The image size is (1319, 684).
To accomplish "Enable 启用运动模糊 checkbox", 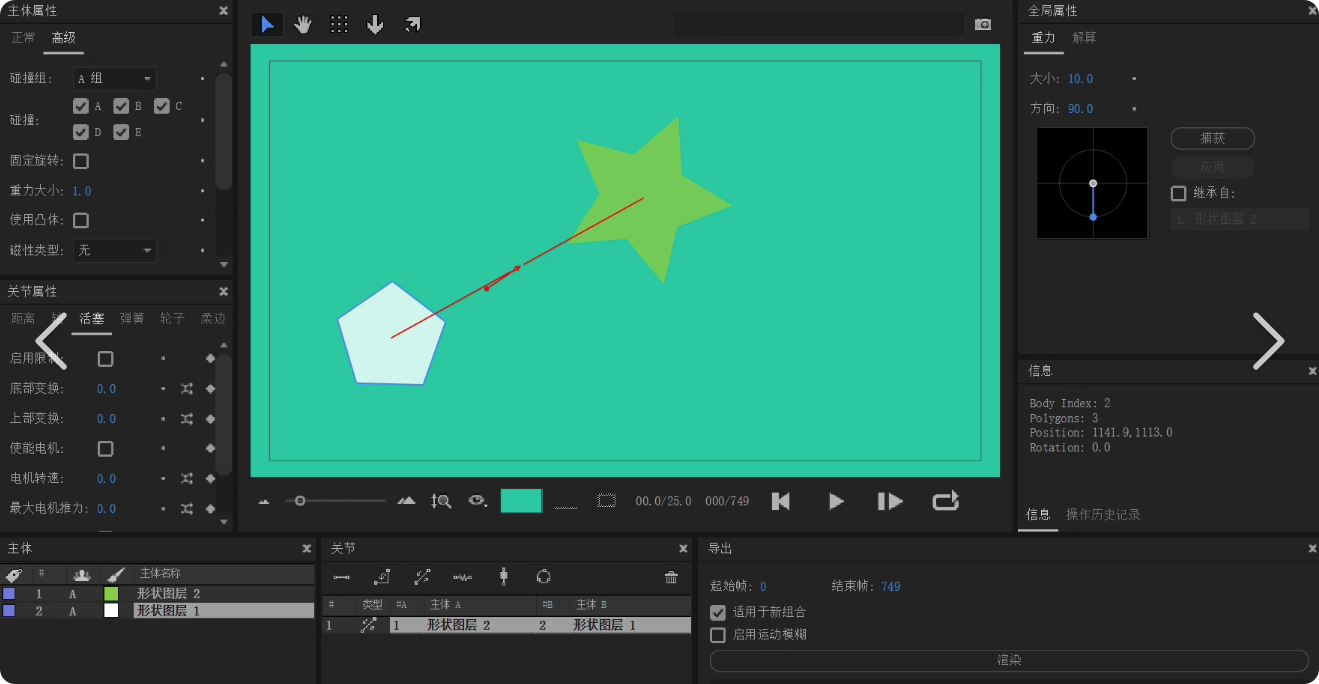I will [717, 635].
